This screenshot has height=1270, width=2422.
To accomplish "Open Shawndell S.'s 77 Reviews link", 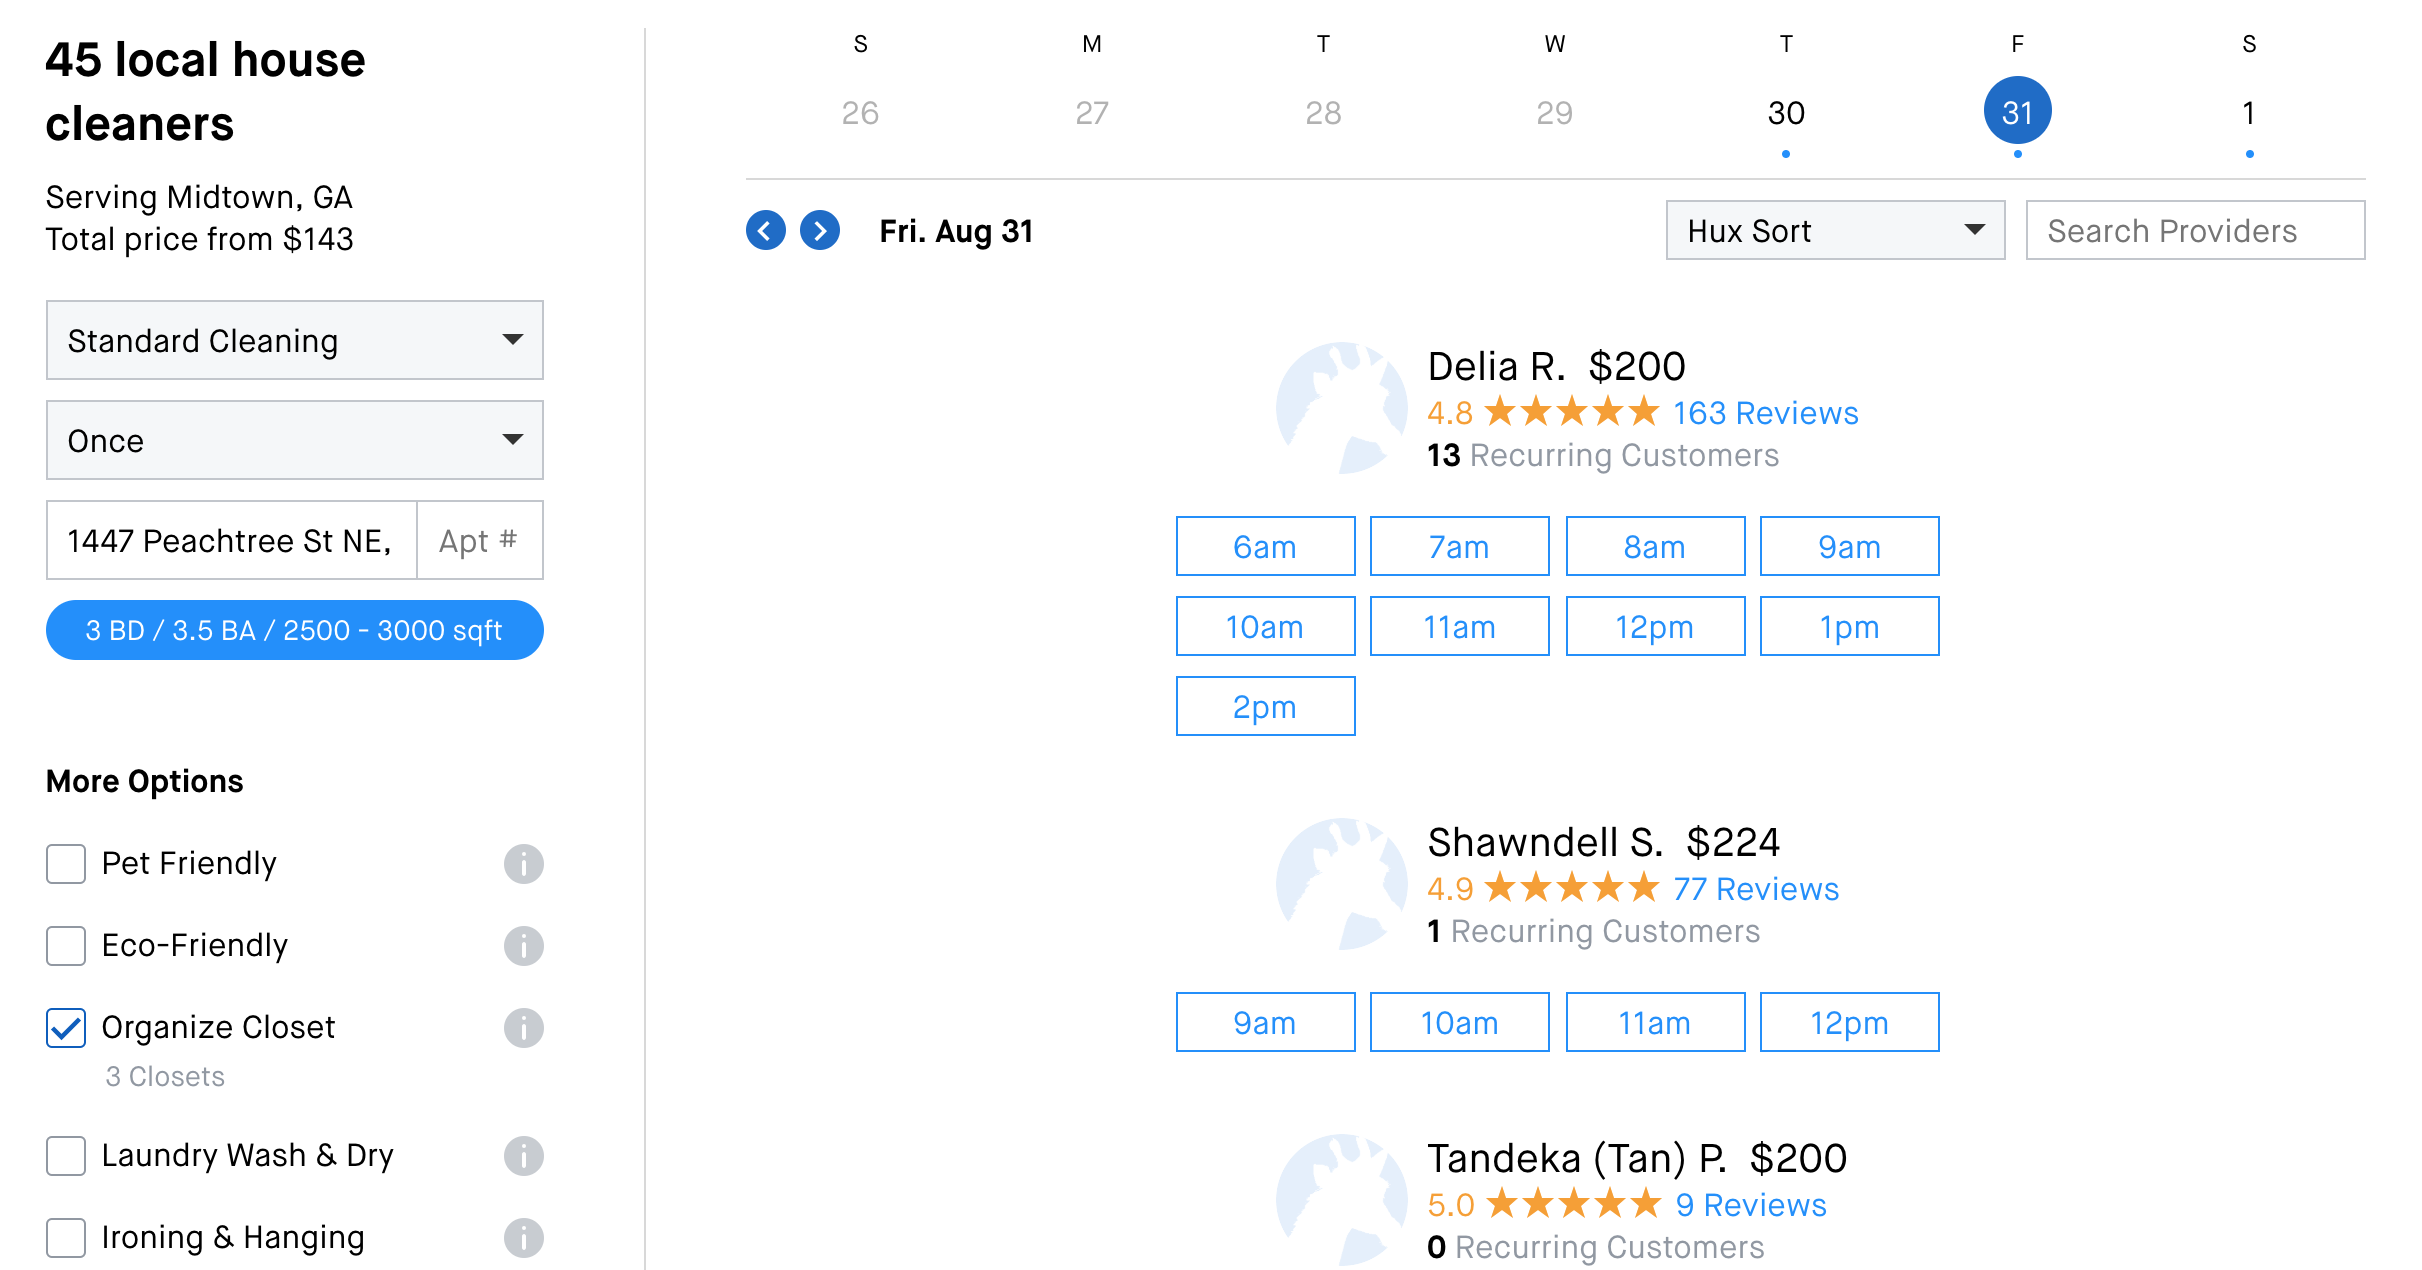I will click(x=1755, y=889).
